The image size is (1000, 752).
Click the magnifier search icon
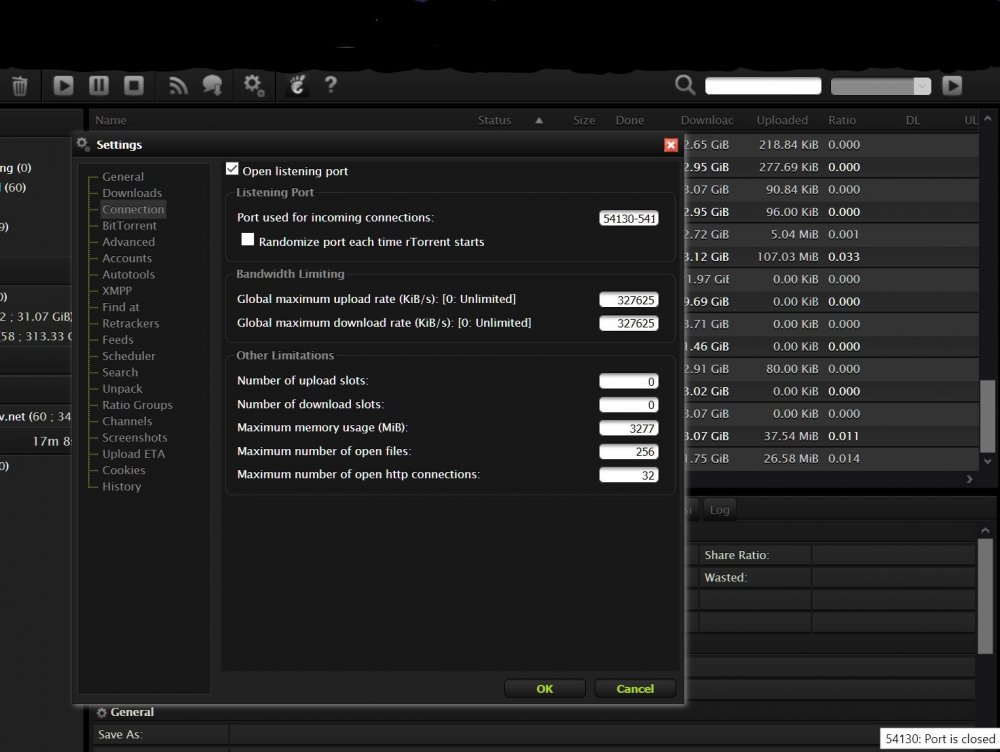point(685,85)
